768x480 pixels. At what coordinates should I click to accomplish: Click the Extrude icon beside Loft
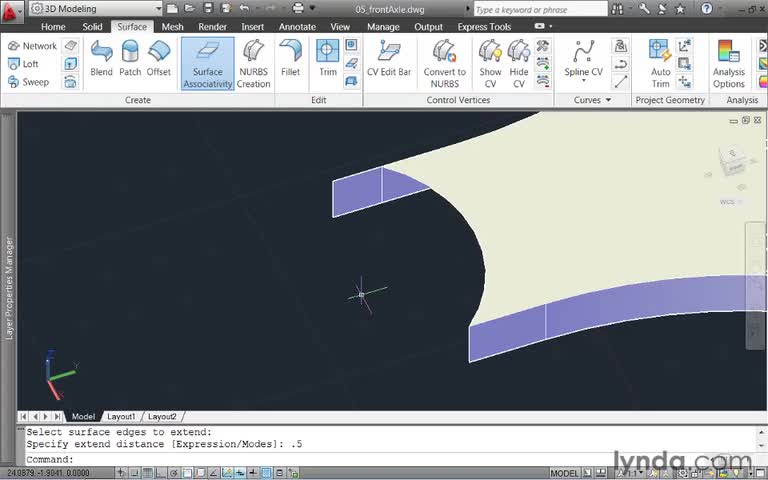click(71, 64)
